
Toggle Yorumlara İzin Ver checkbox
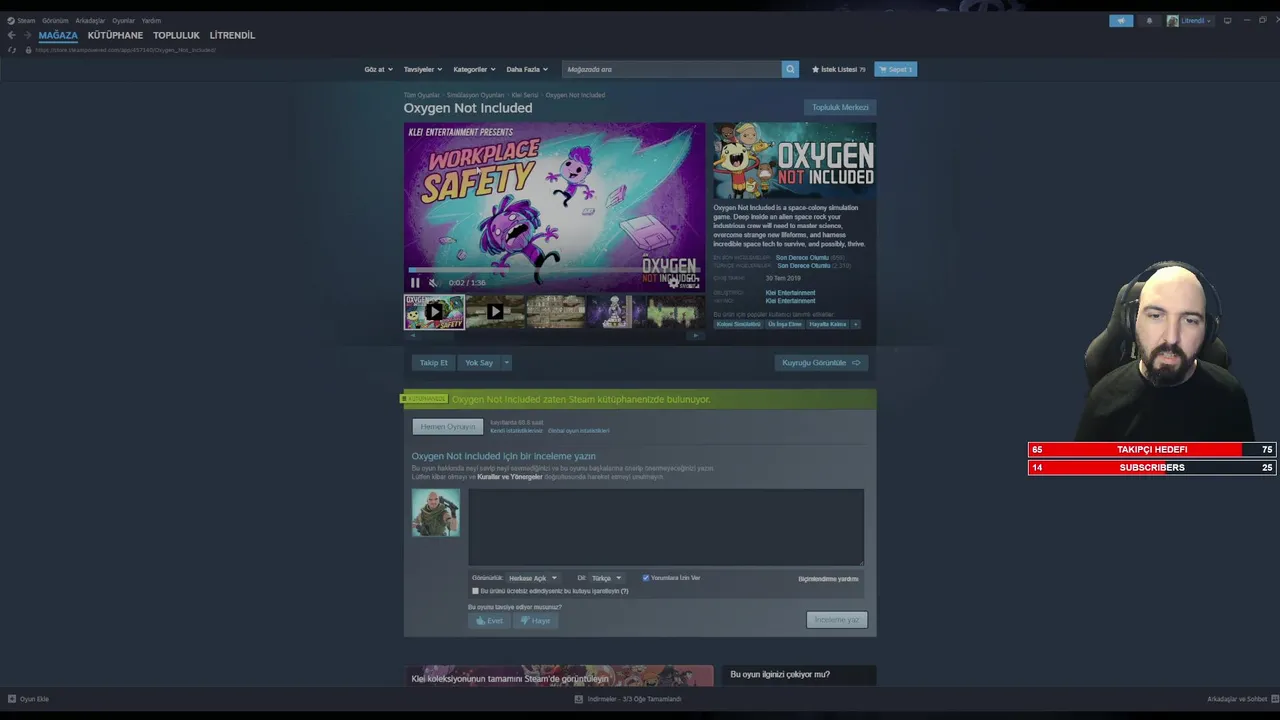pos(646,578)
